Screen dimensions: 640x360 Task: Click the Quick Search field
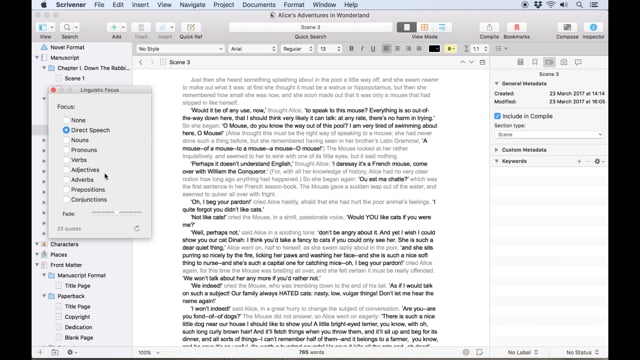[310, 27]
